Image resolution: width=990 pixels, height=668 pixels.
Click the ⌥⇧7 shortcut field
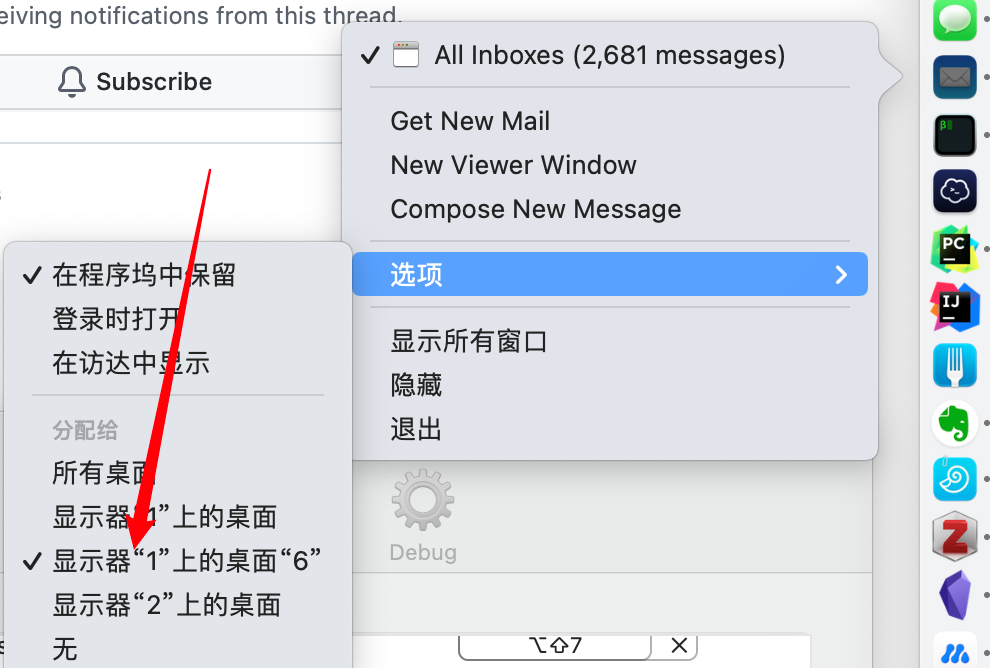(x=555, y=645)
